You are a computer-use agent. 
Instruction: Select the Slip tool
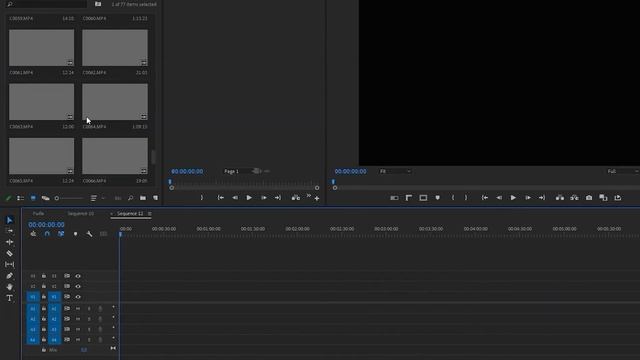(9, 264)
